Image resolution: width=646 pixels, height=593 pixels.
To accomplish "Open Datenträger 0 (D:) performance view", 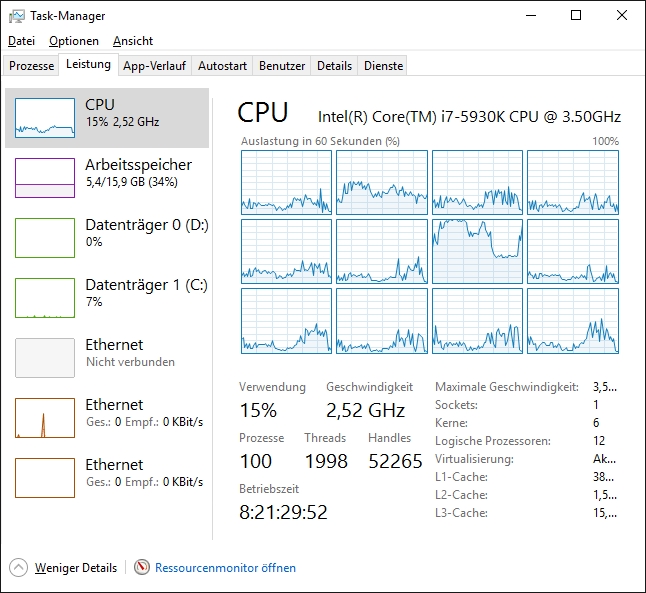I will coord(146,232).
